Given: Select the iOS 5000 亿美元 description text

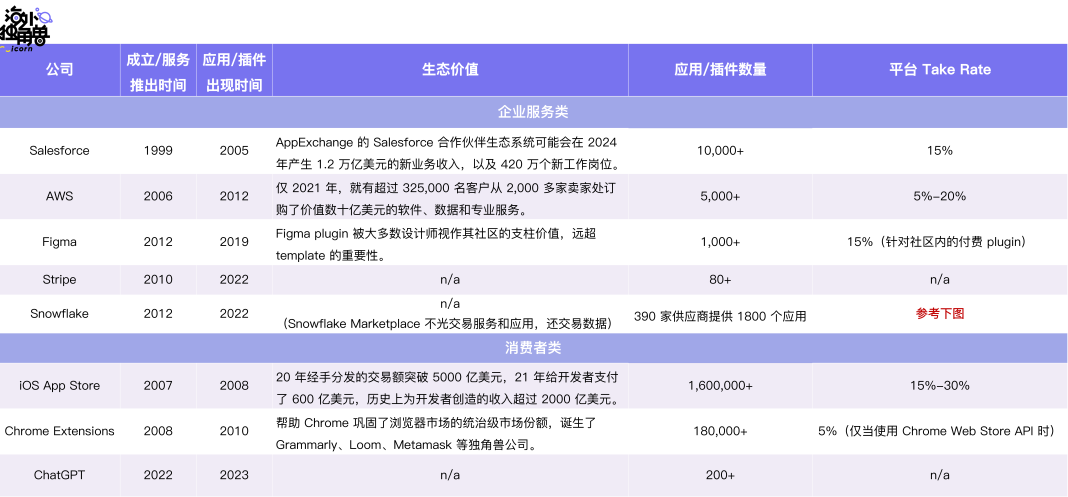Looking at the screenshot, I should coord(450,387).
